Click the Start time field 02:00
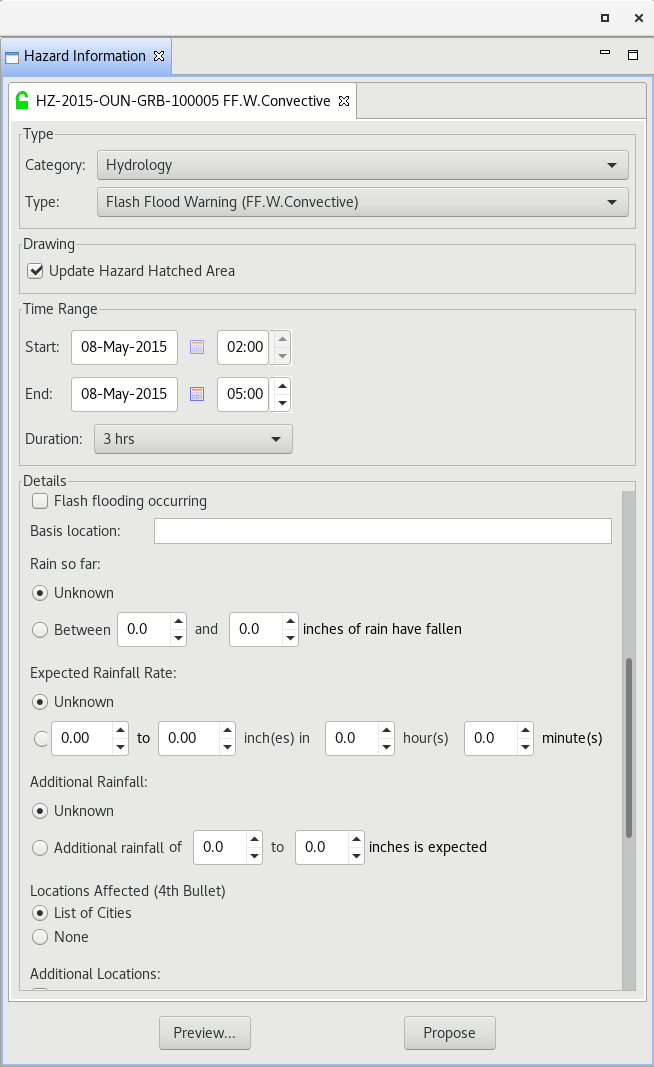 click(x=244, y=347)
